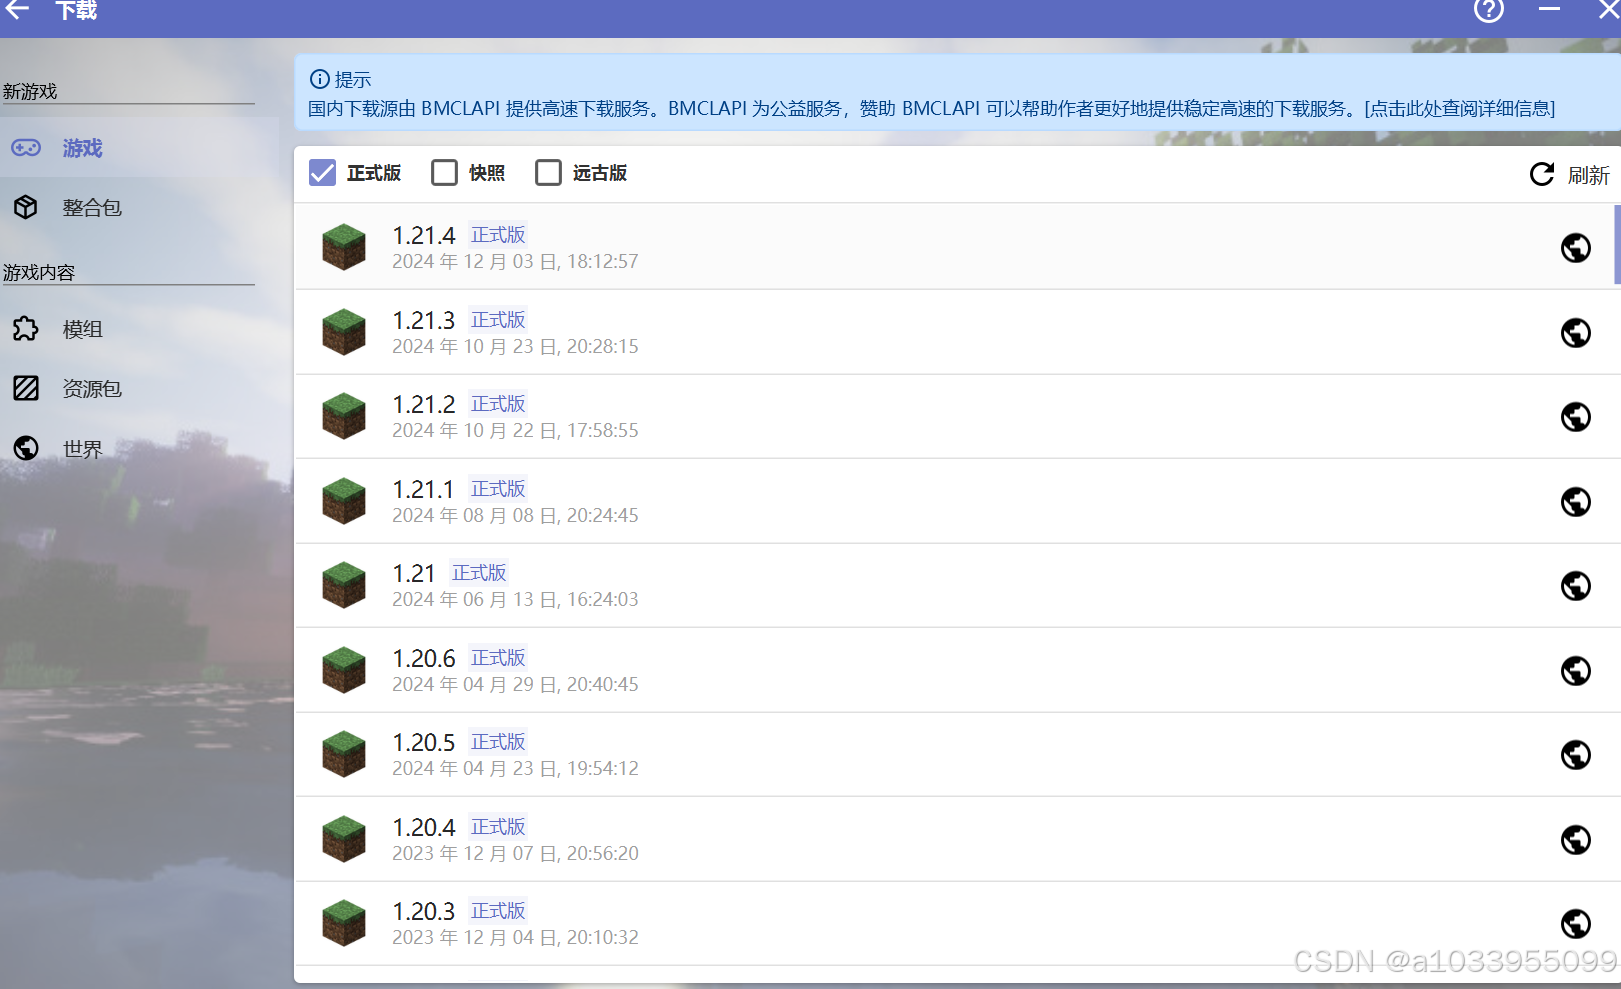Image resolution: width=1621 pixels, height=989 pixels.
Task: Click the date 2024 年 10 月 23 日, 20:28:15
Action: coord(515,347)
